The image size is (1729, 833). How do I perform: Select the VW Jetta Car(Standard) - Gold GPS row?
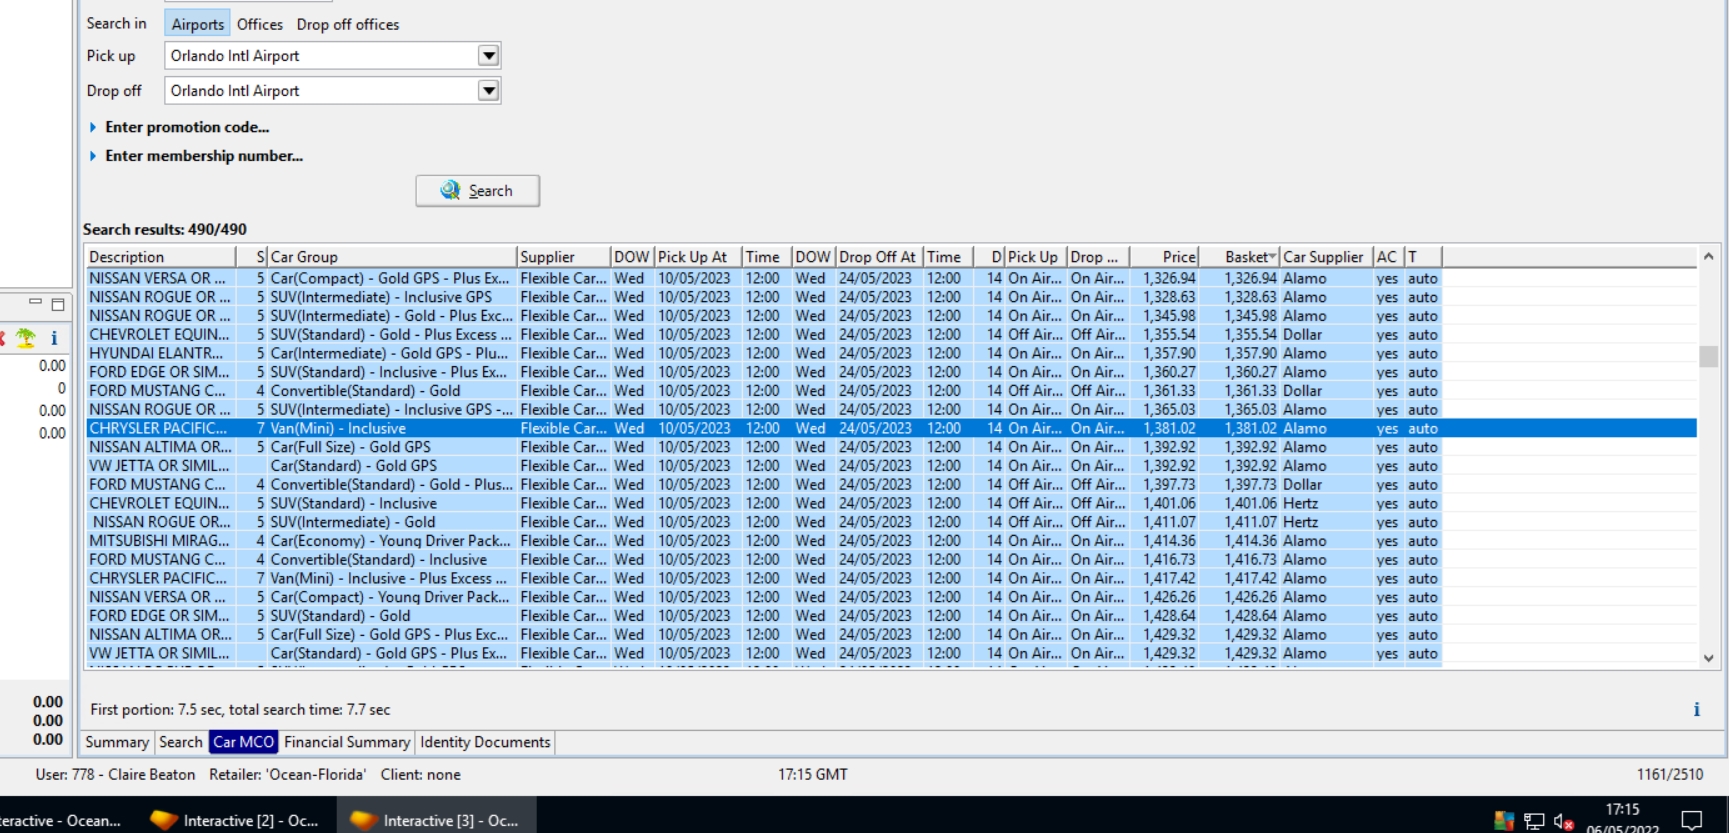[891, 466]
